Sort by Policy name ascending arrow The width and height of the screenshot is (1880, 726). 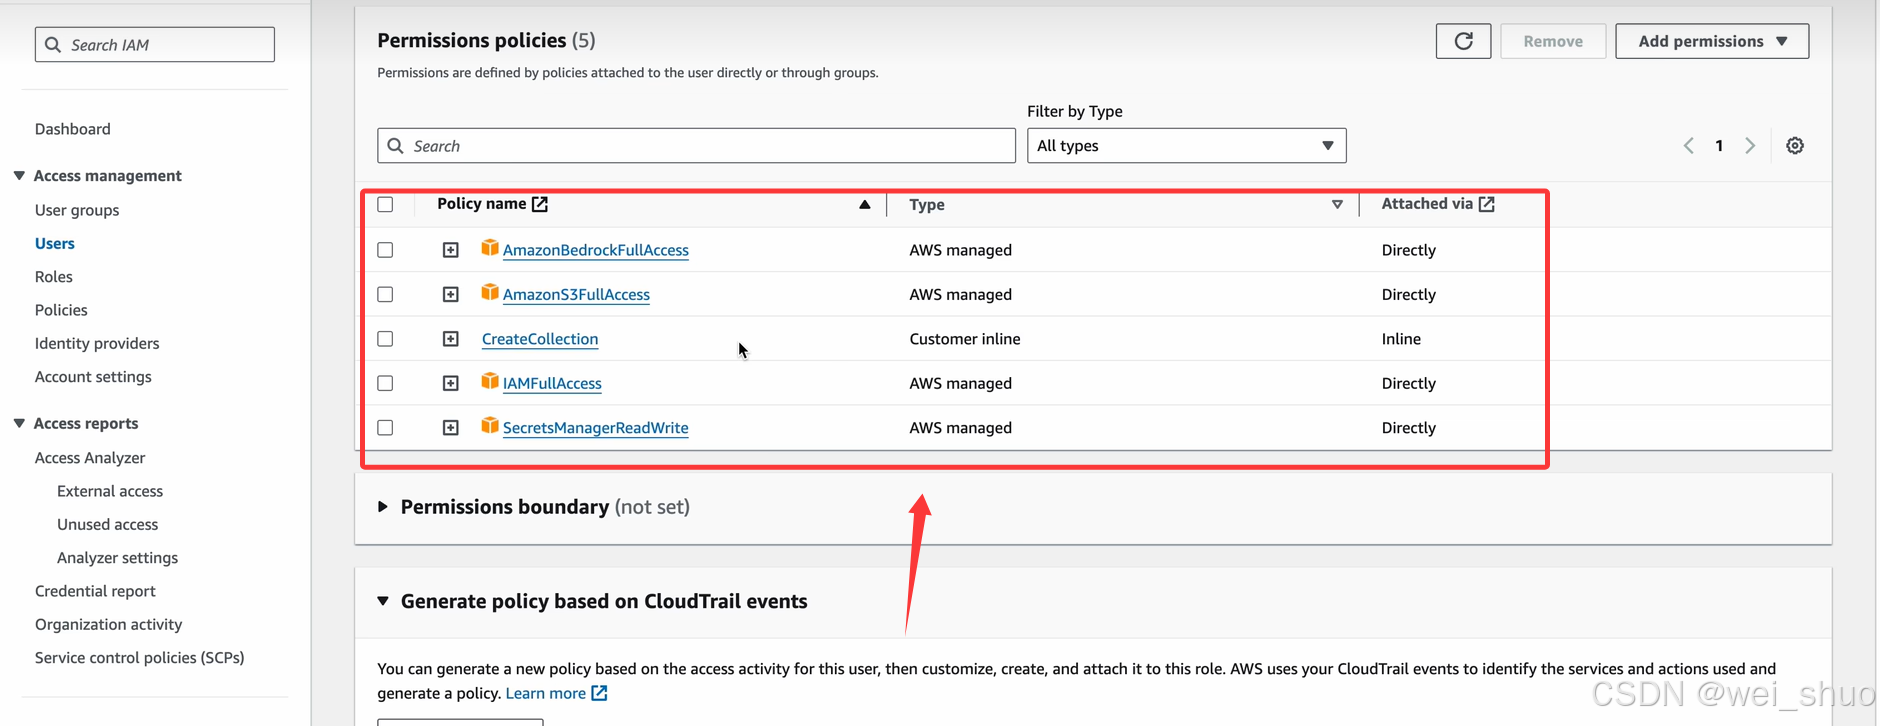(x=865, y=205)
